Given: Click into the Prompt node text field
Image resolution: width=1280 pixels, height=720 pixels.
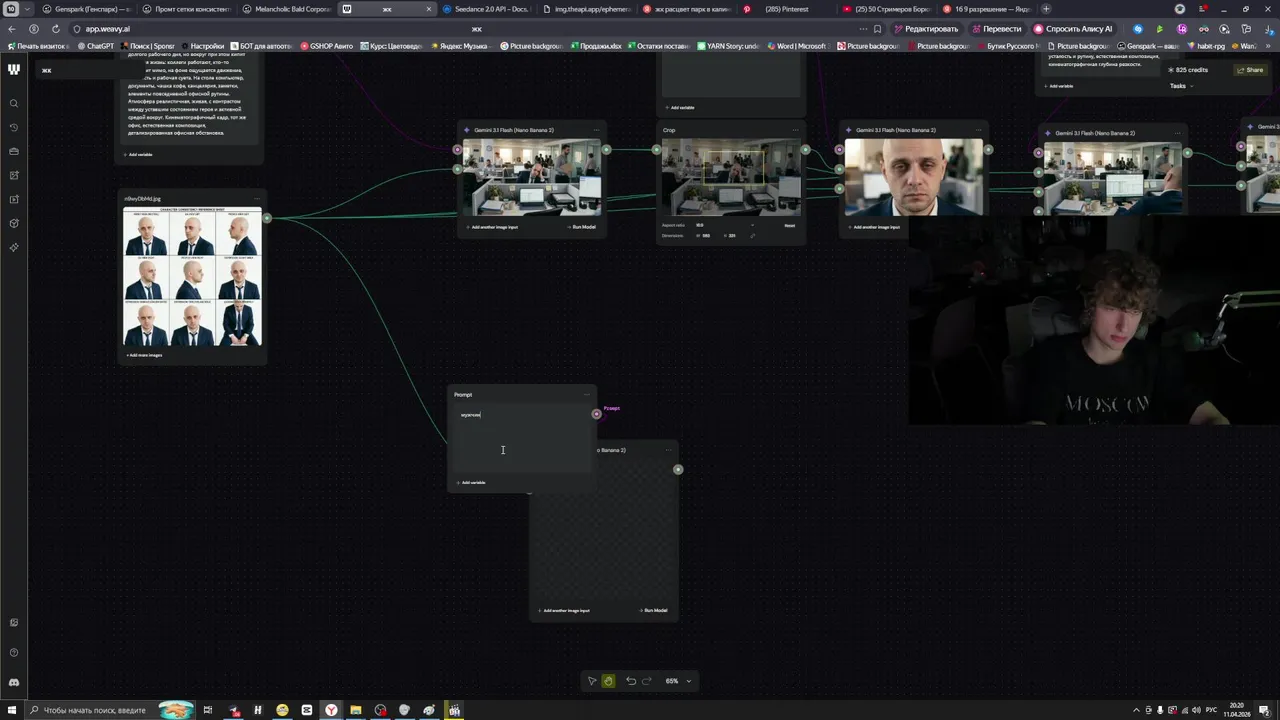Looking at the screenshot, I should point(521,438).
